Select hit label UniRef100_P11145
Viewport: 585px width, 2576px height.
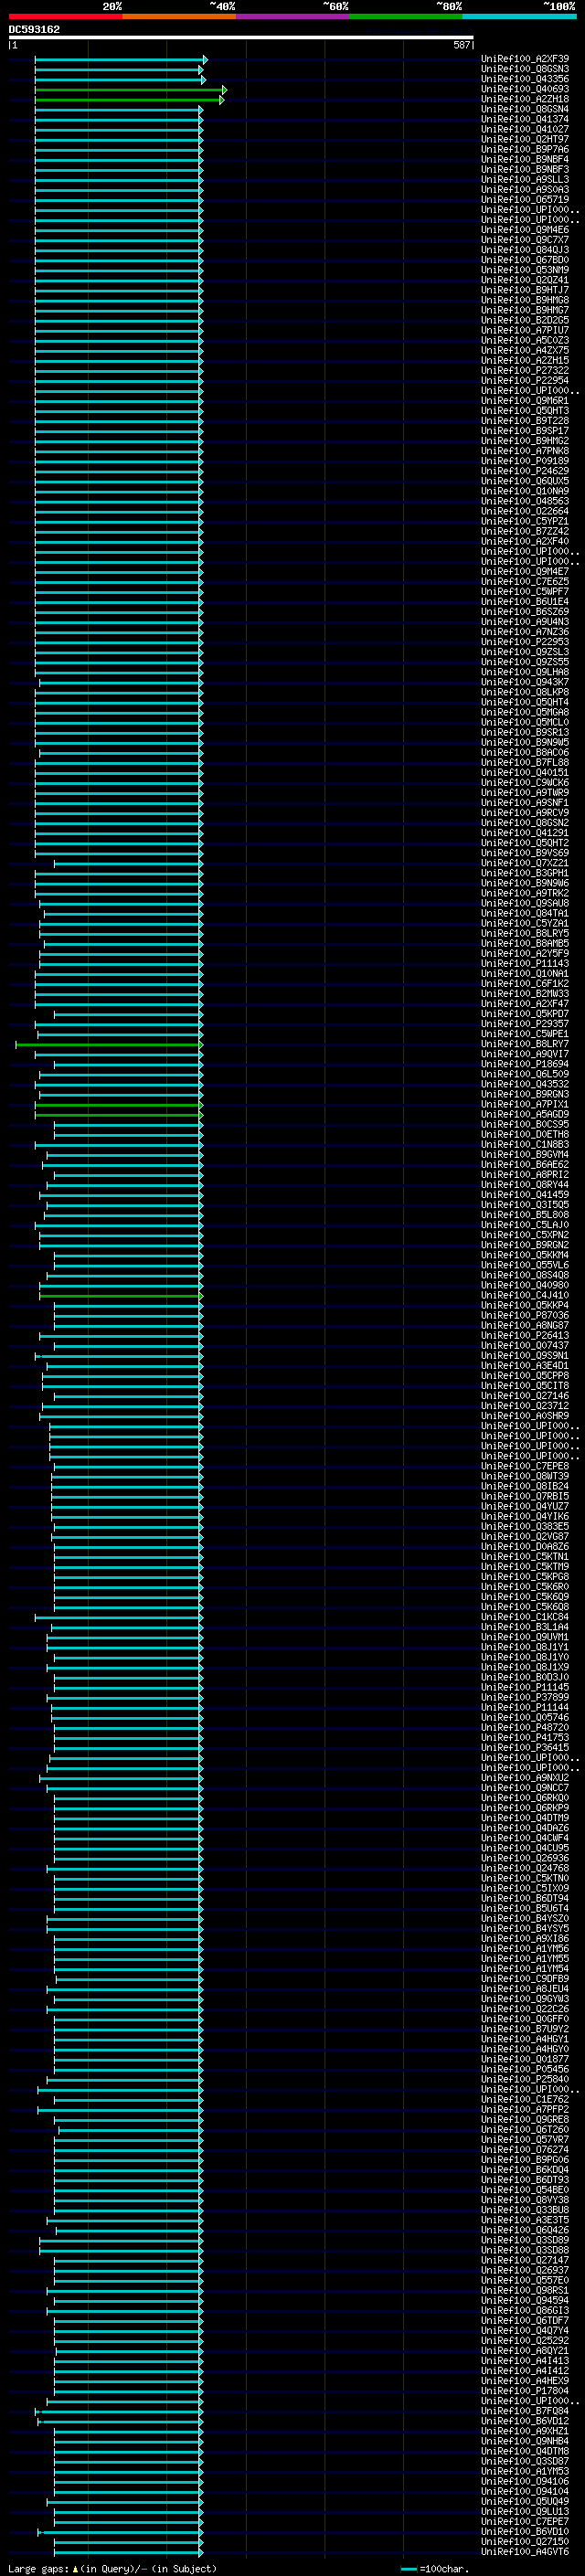point(525,1687)
